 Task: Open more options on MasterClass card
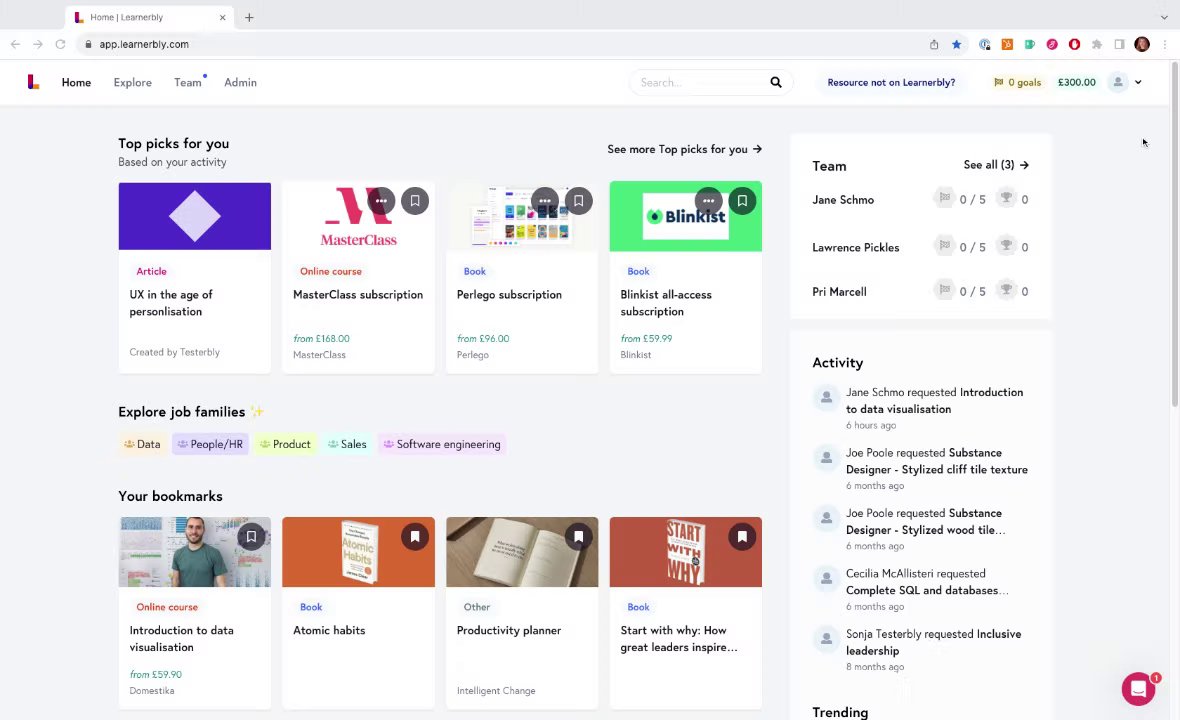(382, 201)
